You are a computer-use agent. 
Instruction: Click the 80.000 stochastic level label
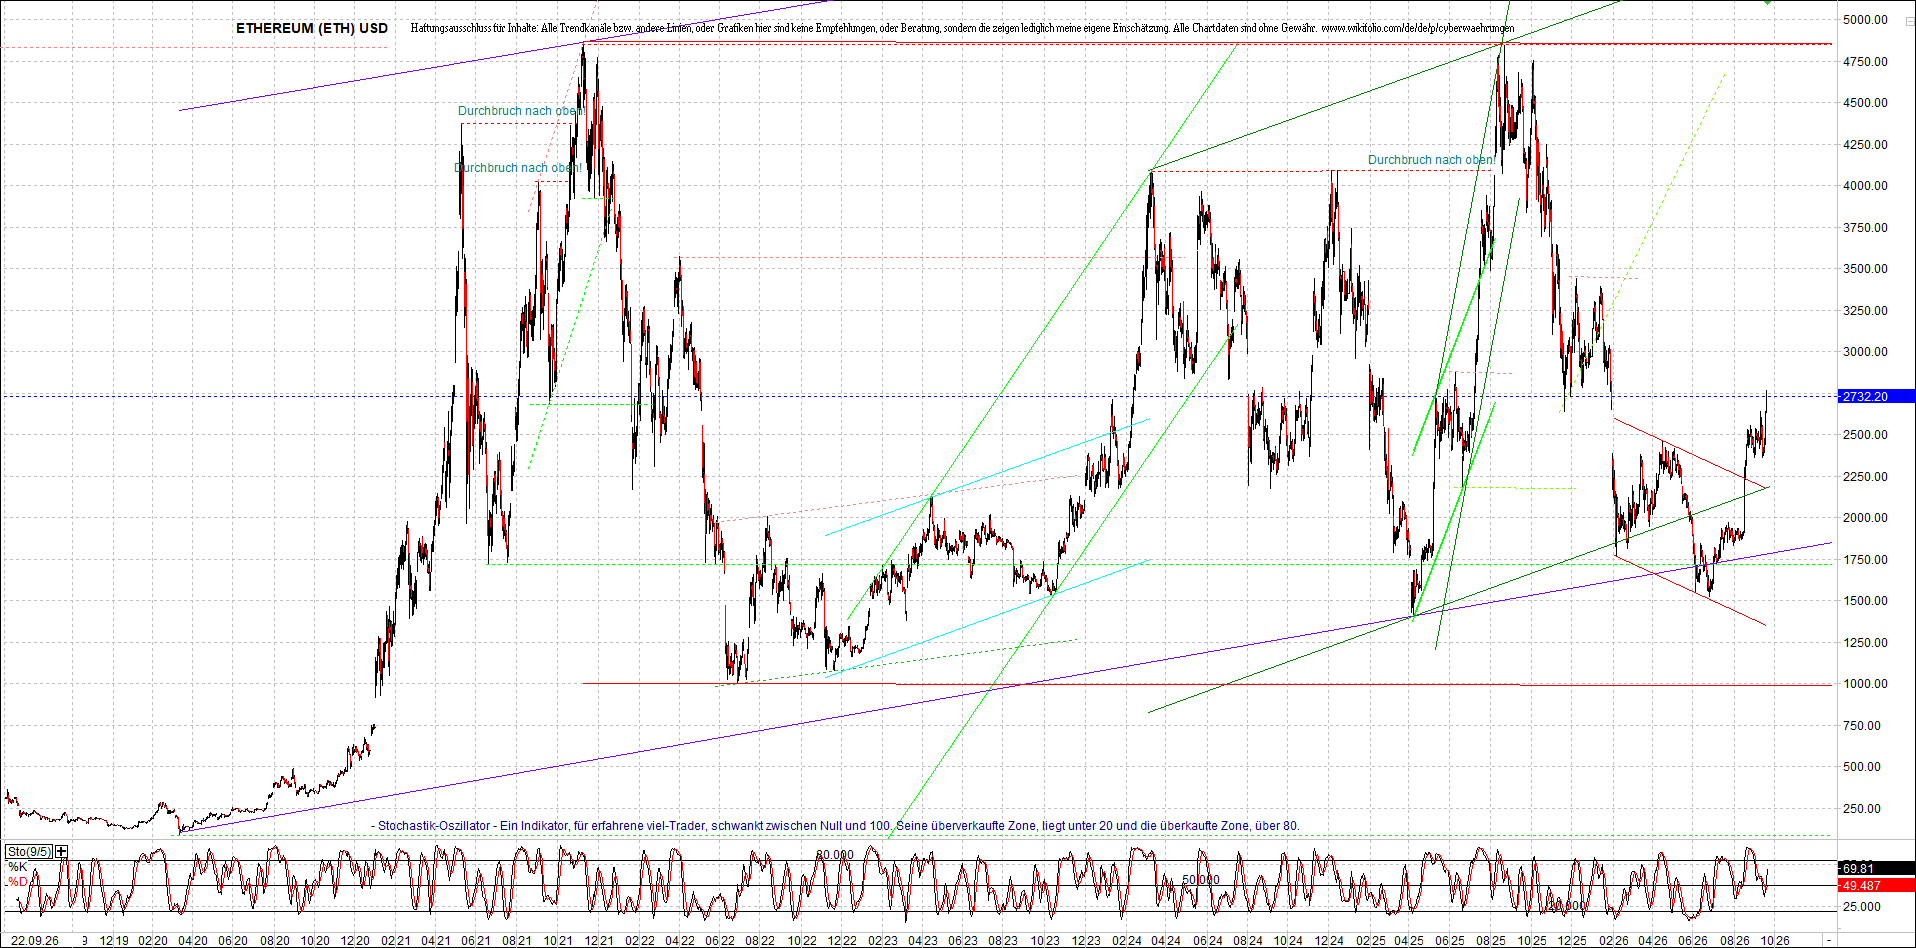coord(835,855)
